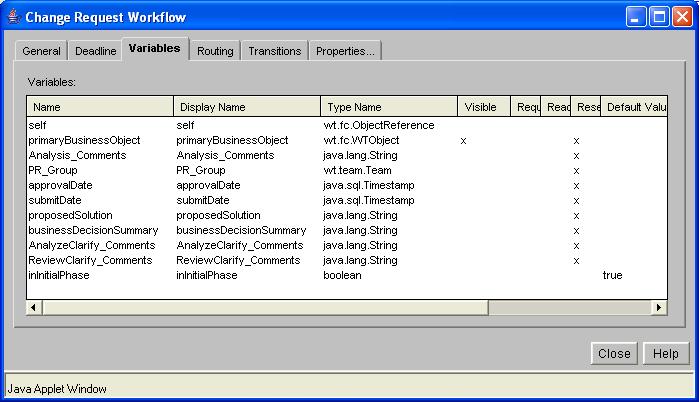Open the Properties... tab
The width and height of the screenshot is (699, 402).
tap(345, 51)
